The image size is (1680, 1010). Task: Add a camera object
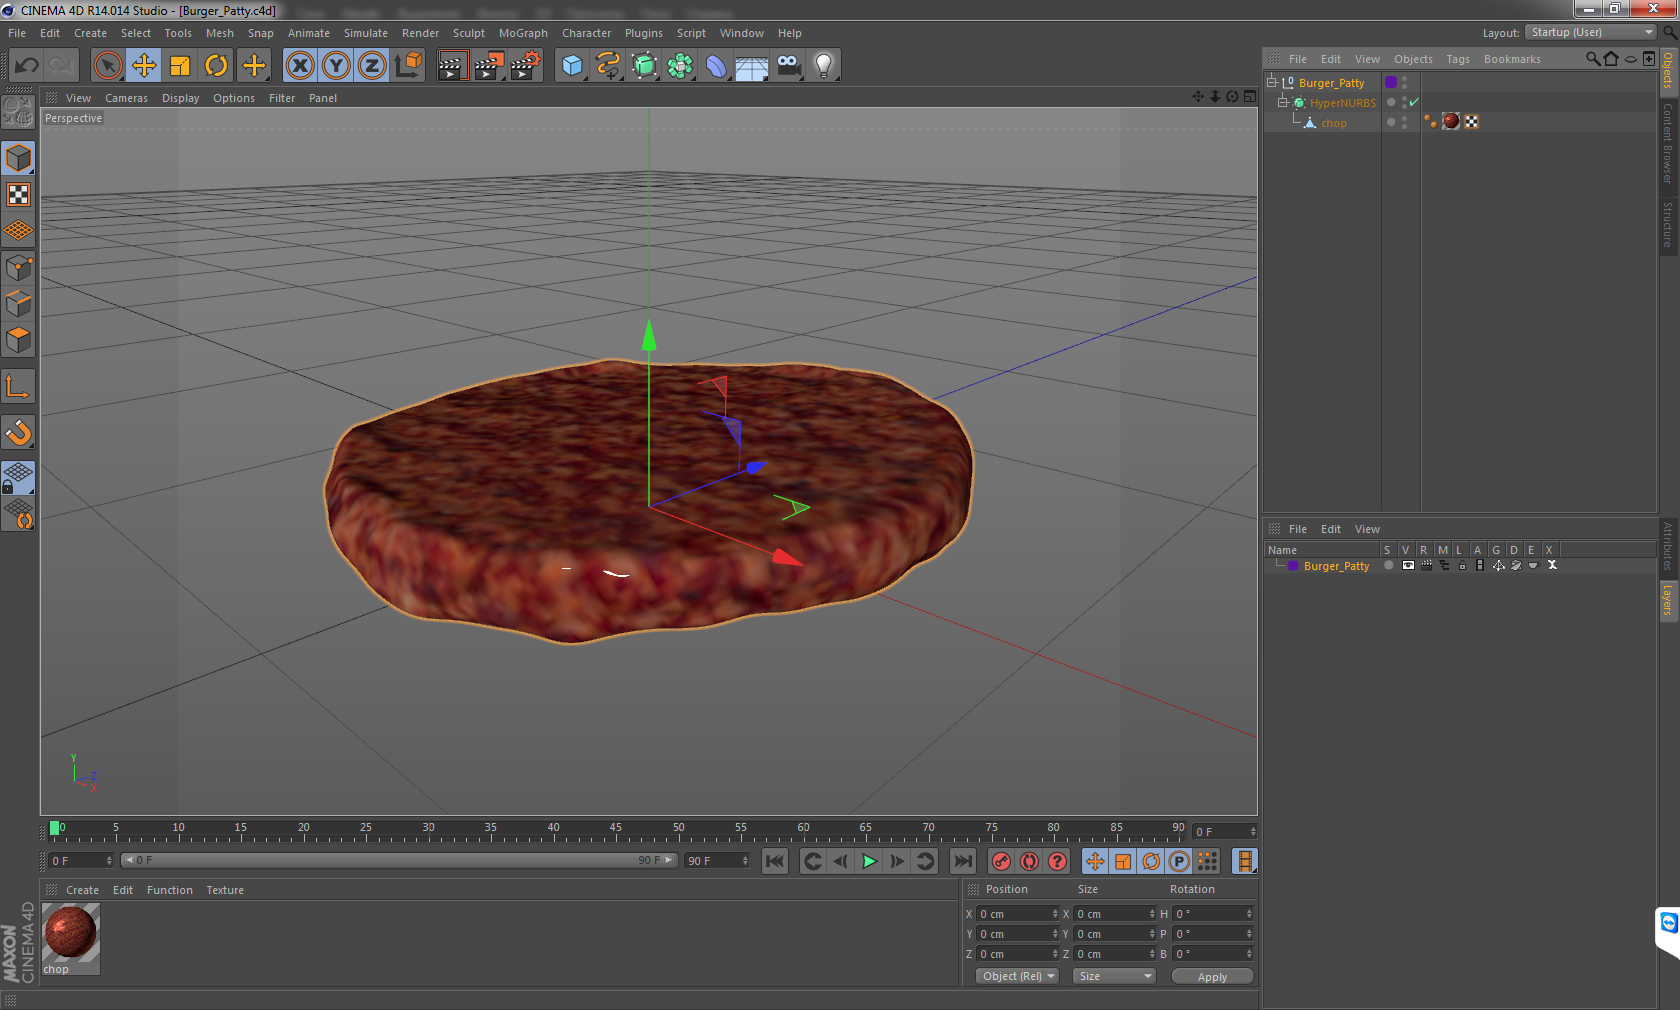[x=789, y=66]
